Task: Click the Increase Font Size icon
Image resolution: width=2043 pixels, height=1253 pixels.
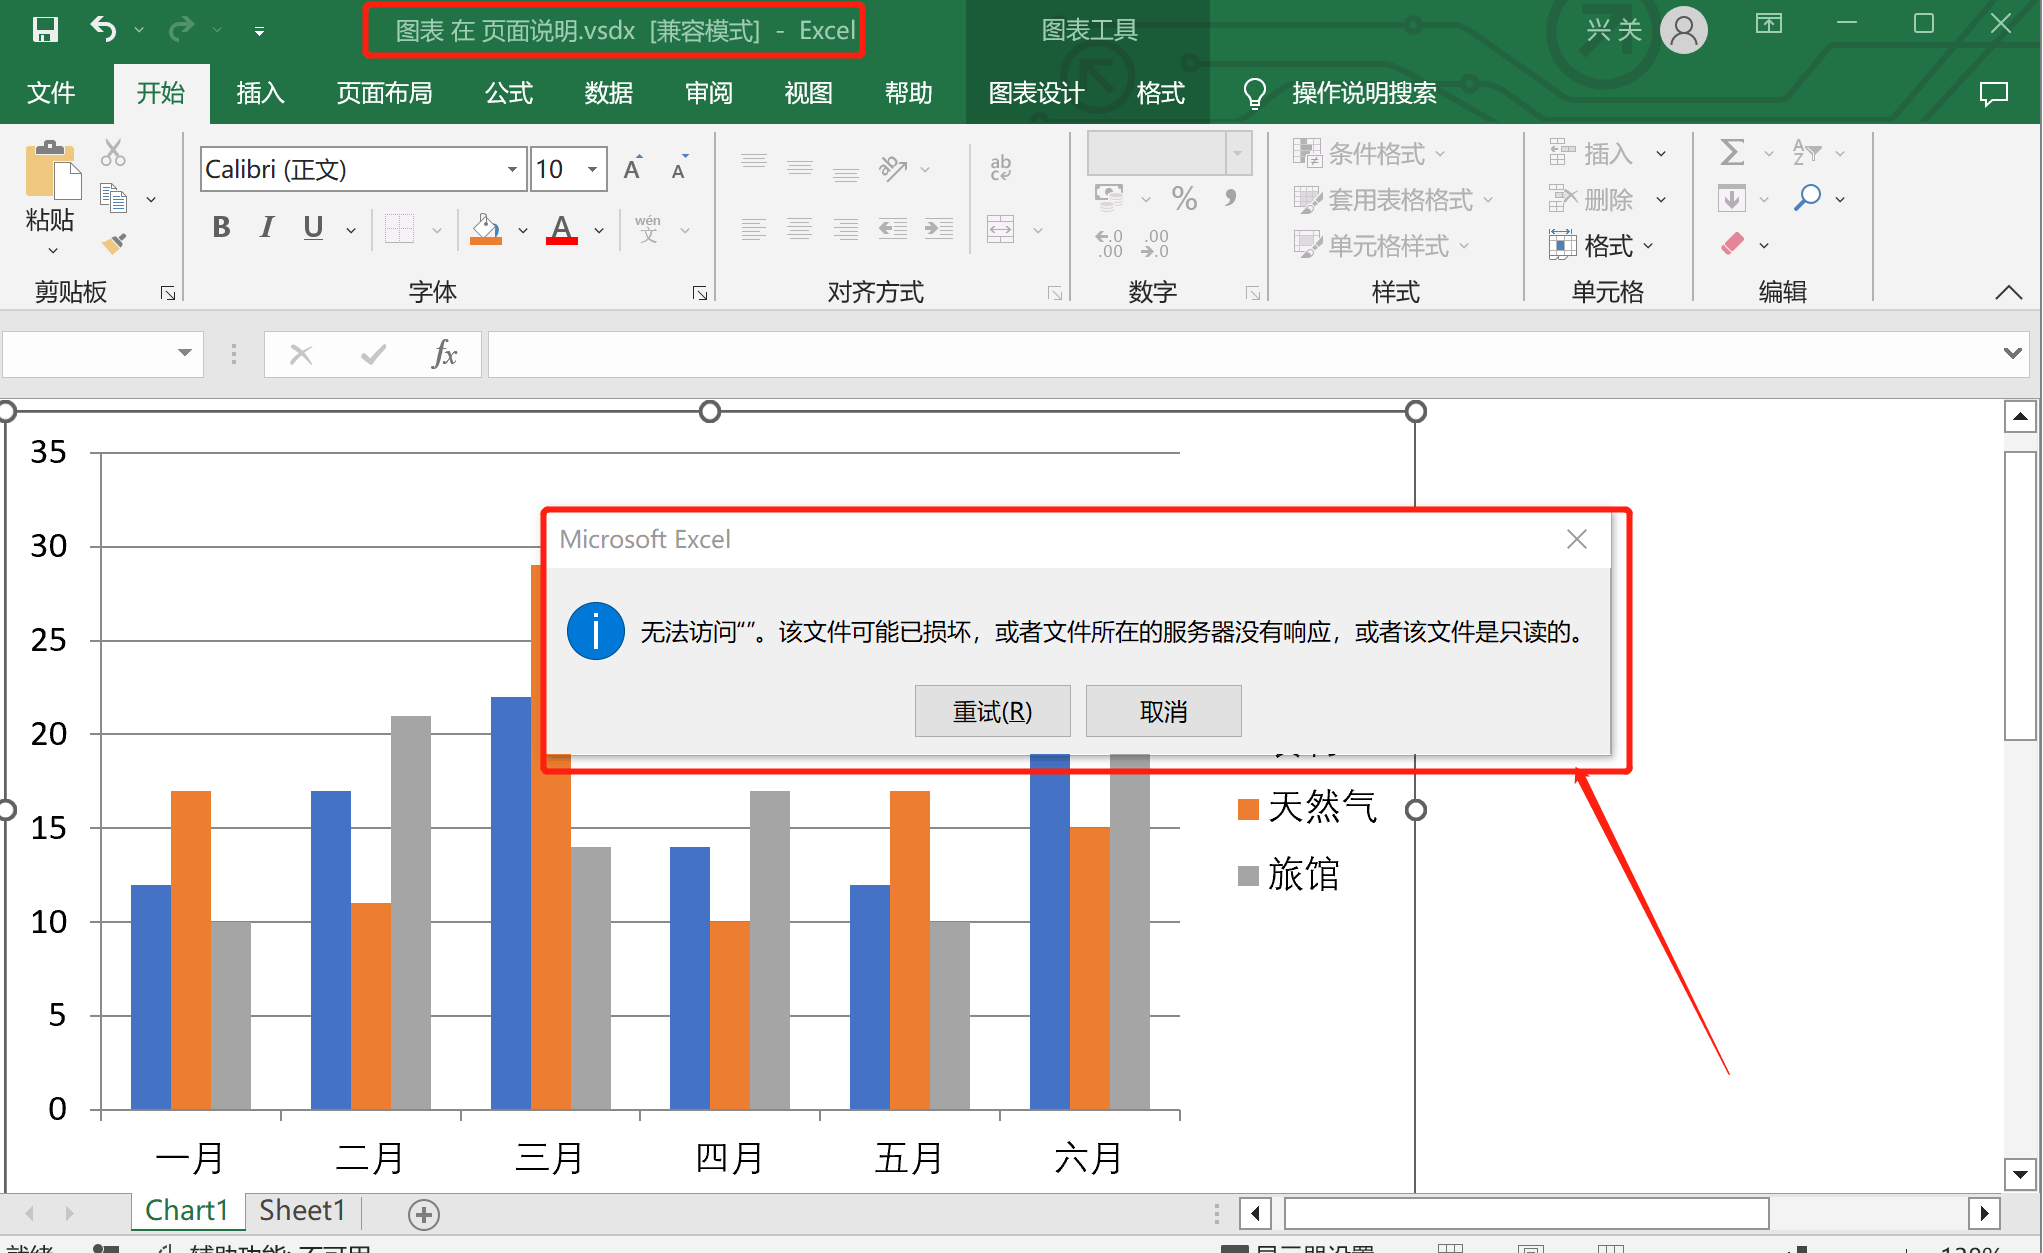Action: click(x=633, y=168)
